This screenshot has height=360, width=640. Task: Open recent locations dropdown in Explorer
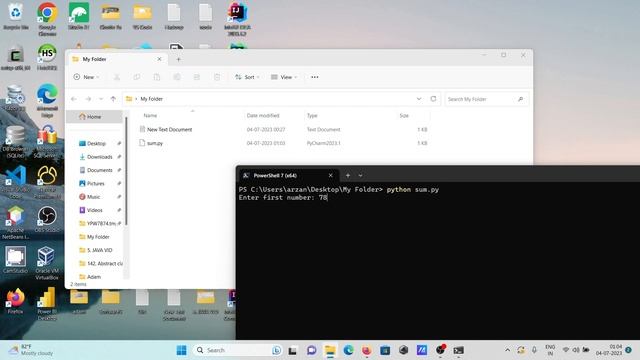tap(101, 99)
